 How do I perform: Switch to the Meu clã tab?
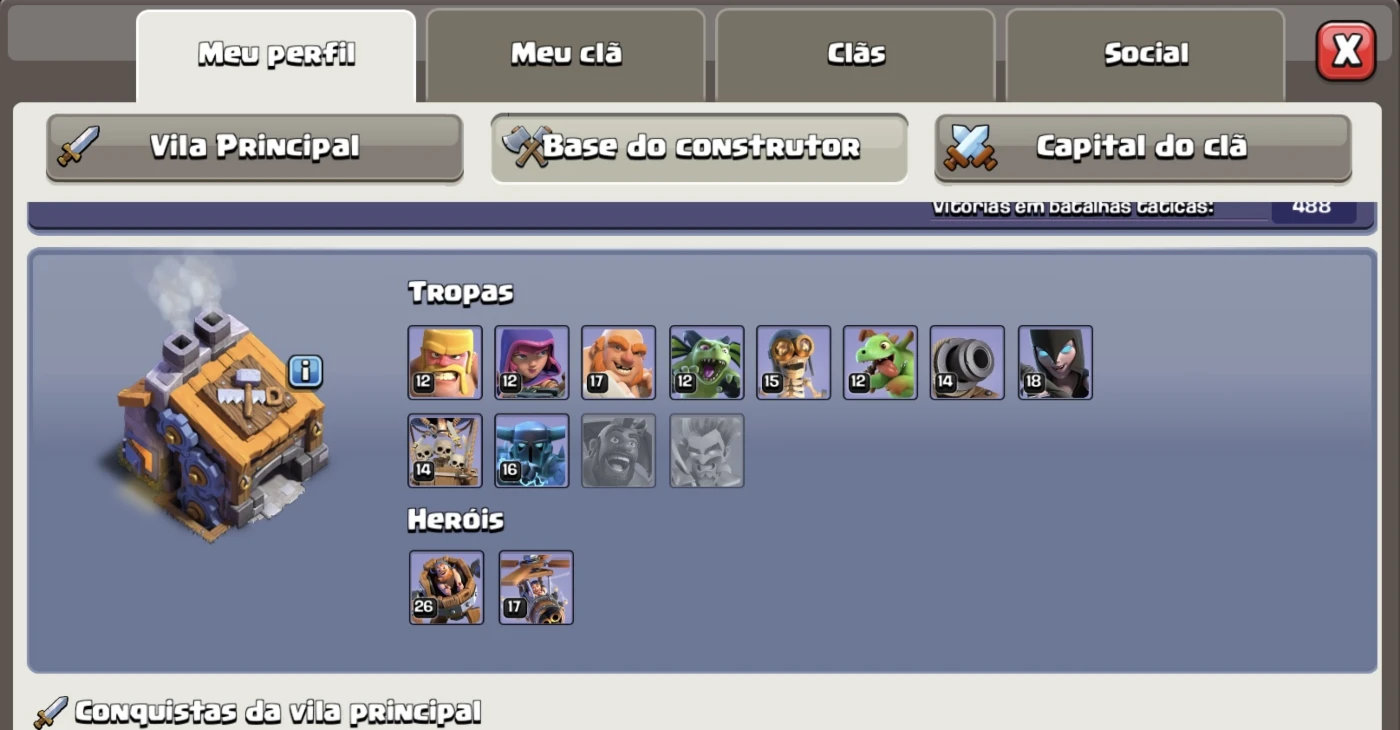click(566, 55)
